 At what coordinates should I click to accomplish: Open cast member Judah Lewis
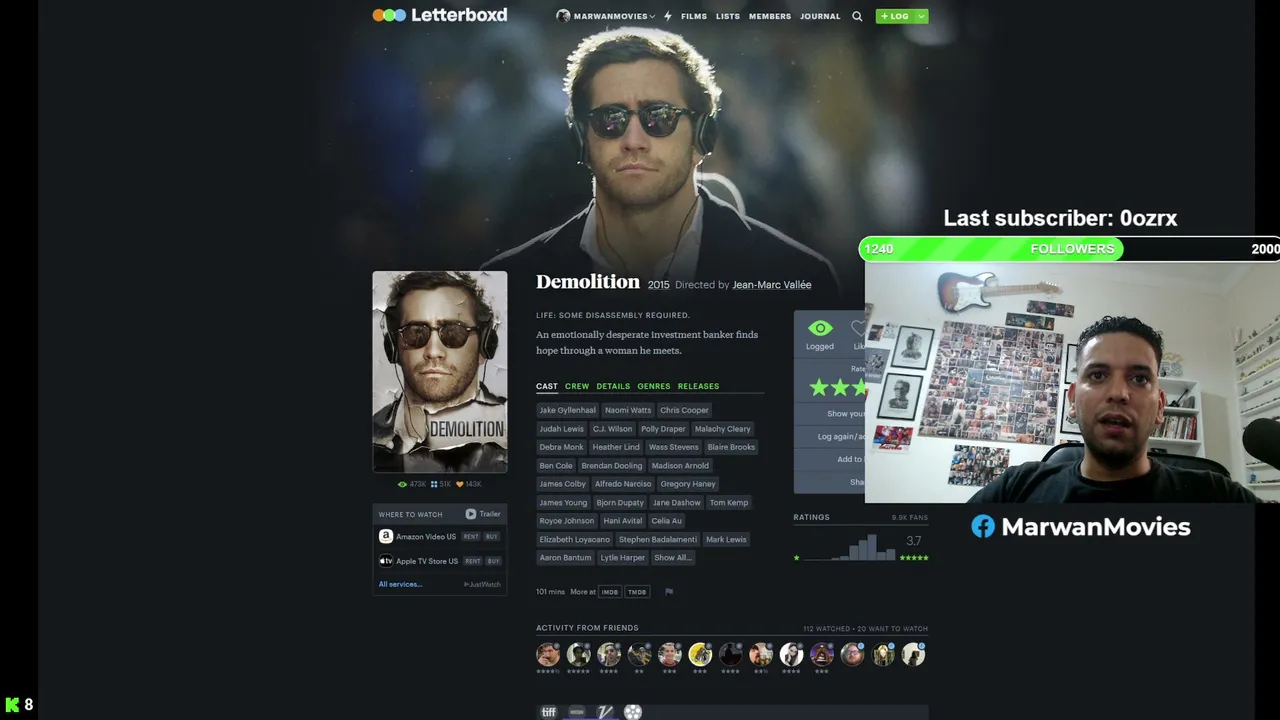561,429
